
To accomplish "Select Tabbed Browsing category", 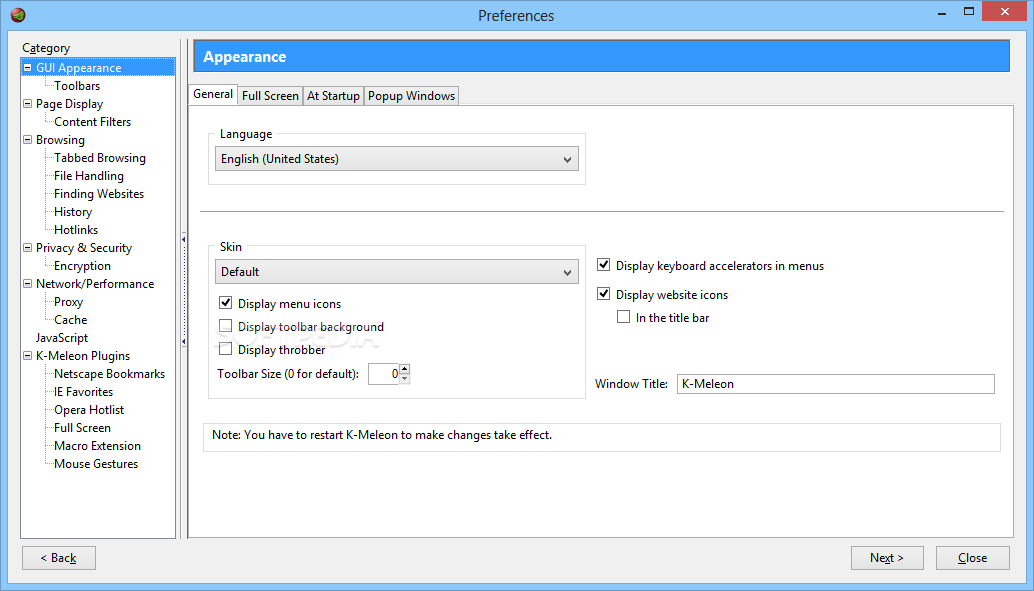I will tap(100, 158).
